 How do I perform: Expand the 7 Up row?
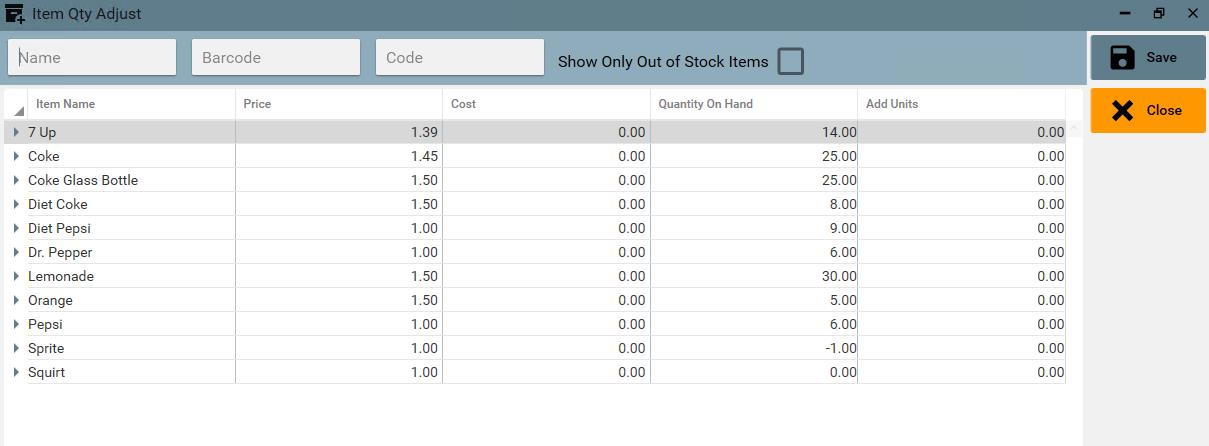click(16, 132)
